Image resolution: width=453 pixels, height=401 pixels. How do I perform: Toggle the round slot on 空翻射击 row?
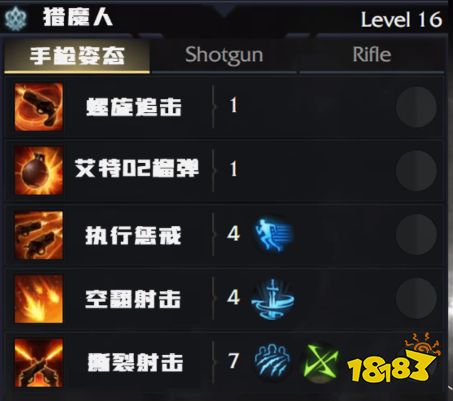[416, 299]
